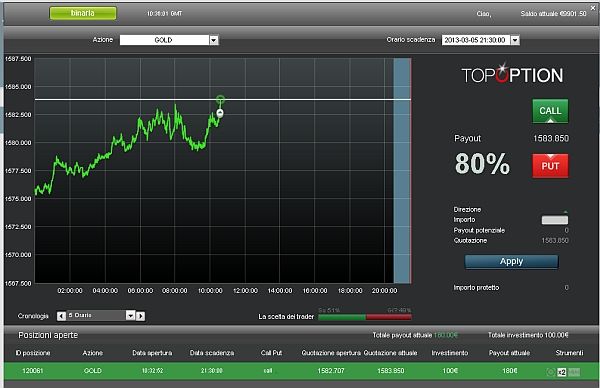Select the PUT direction

click(550, 166)
